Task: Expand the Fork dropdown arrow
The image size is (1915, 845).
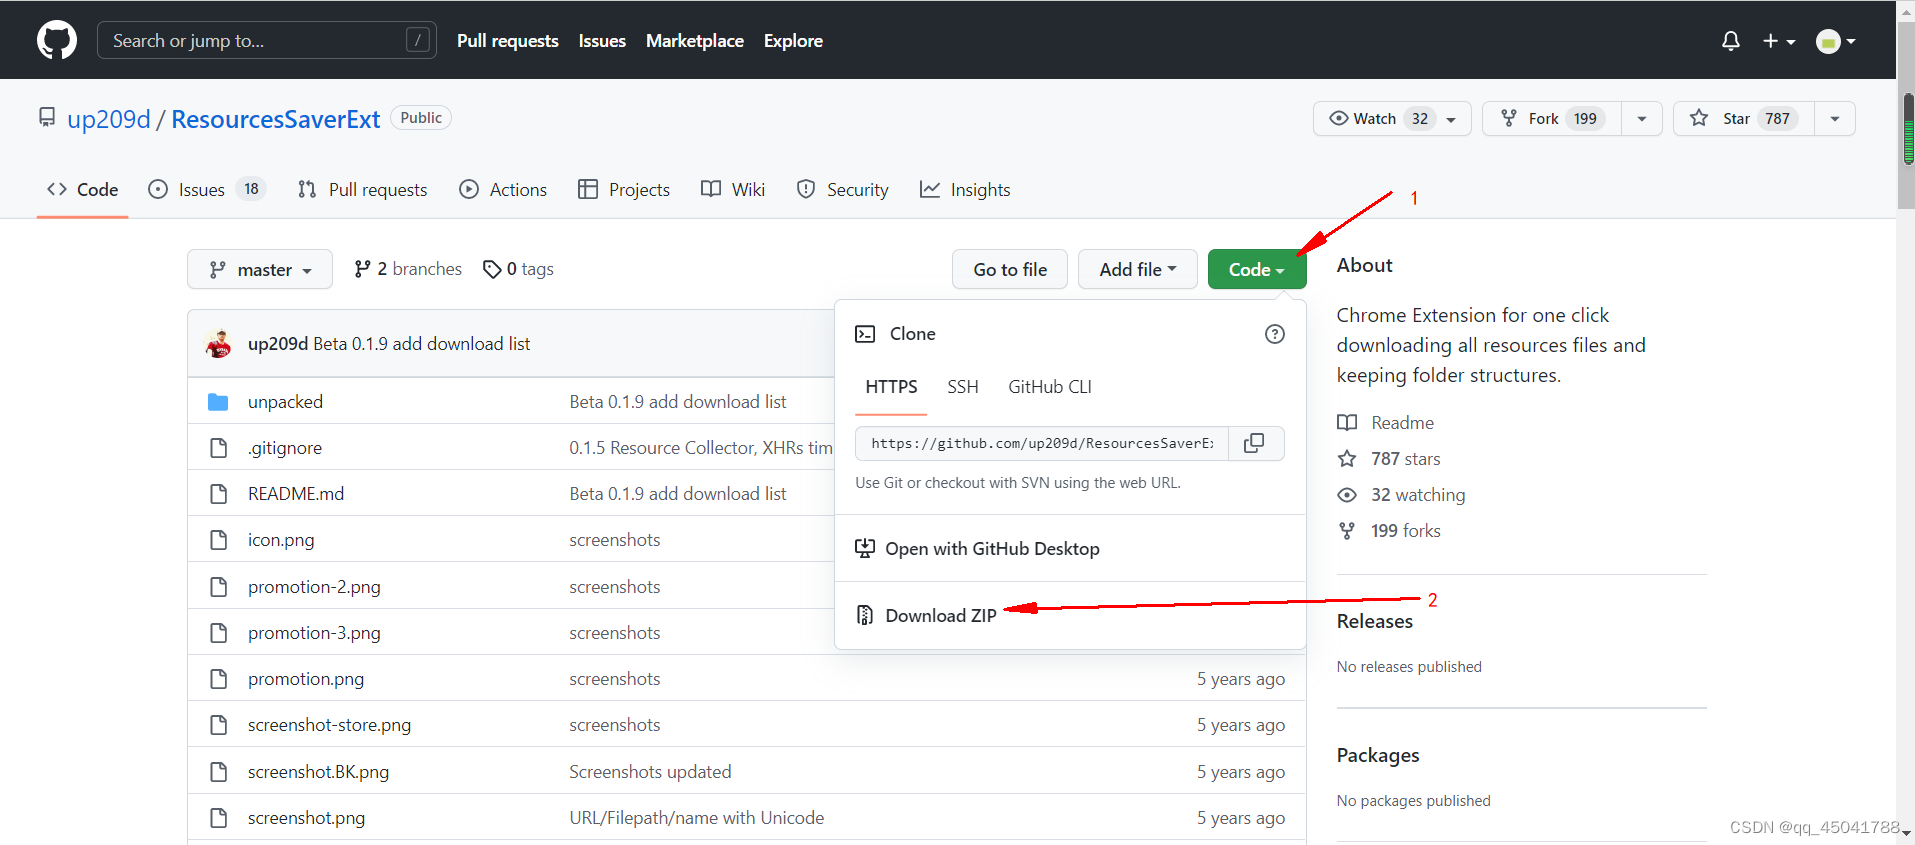Action: pos(1642,118)
